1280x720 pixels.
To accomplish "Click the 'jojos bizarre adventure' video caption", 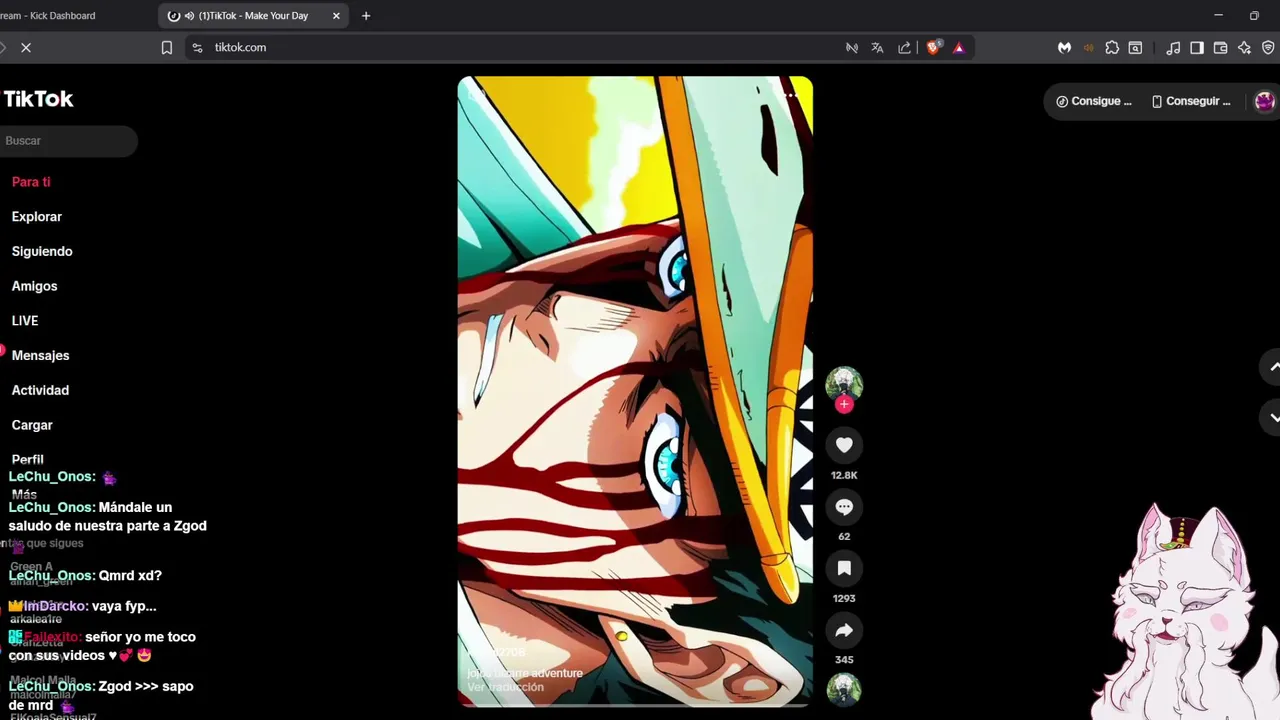I will 525,673.
